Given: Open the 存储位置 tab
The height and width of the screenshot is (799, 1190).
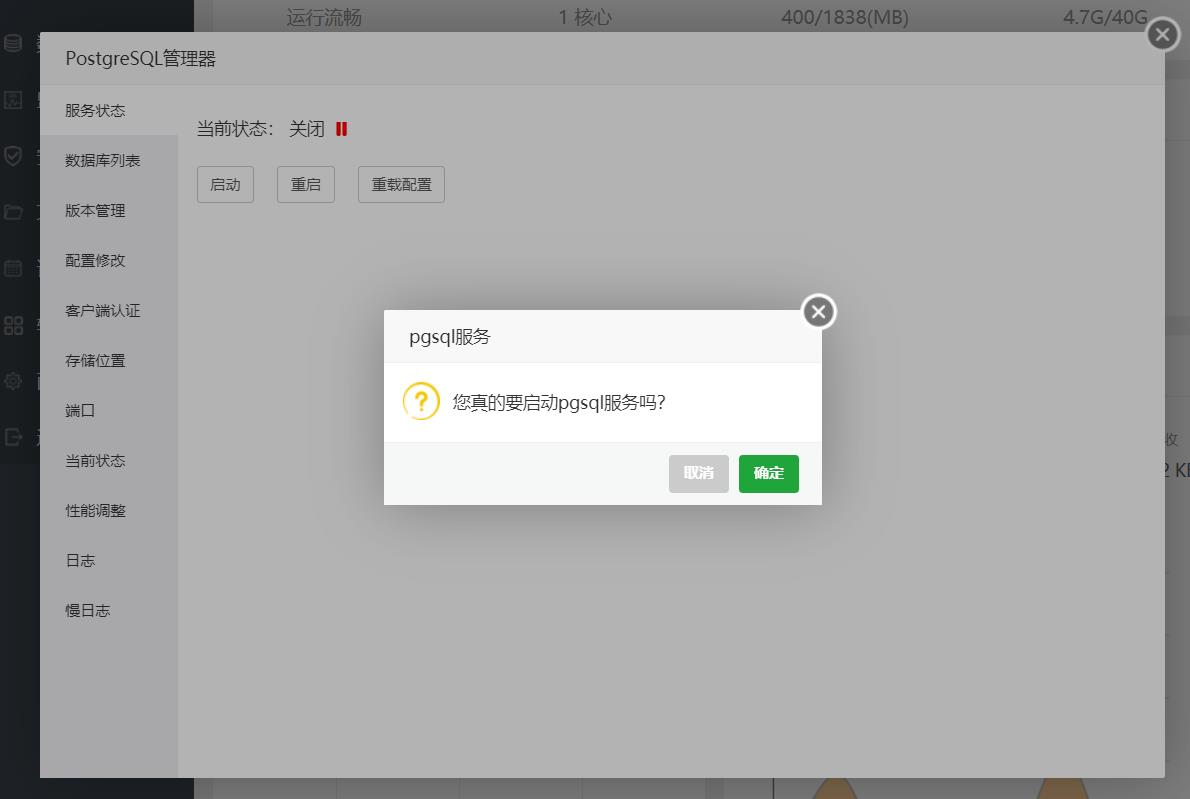Looking at the screenshot, I should pyautogui.click(x=109, y=360).
